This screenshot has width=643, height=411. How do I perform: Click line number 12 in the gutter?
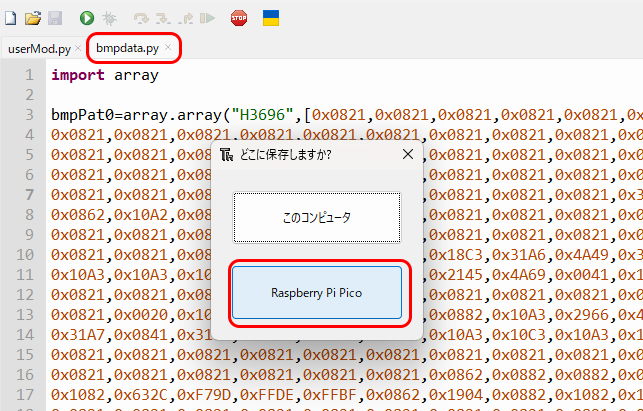point(25,295)
